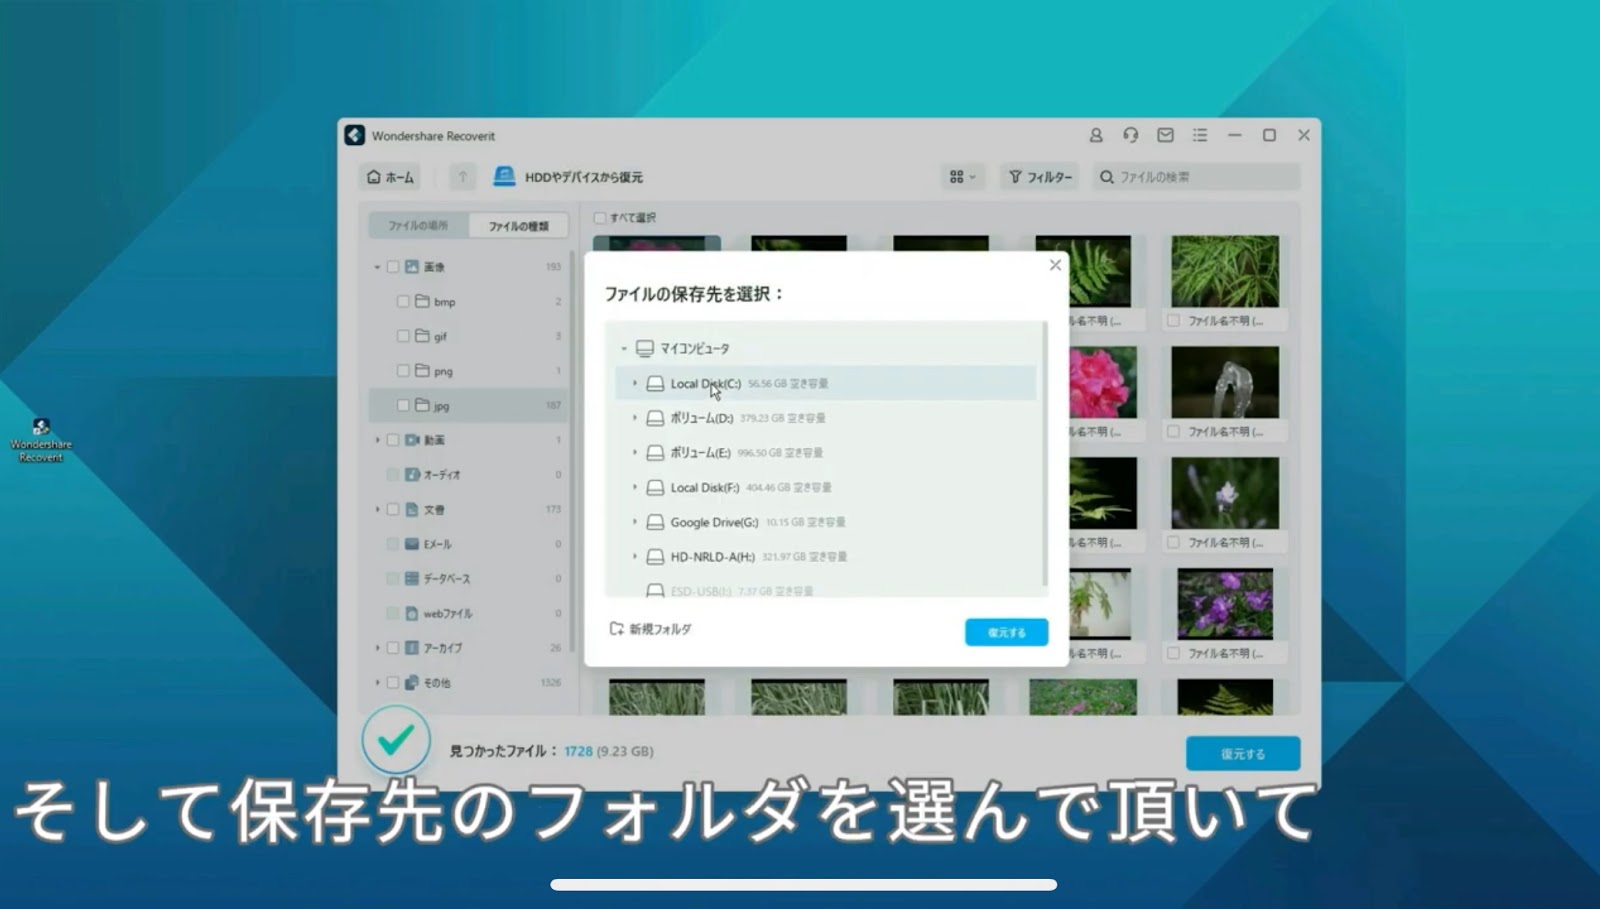Screen dimensions: 1600x909
Task: Expand the 文書 tree node
Action: click(377, 509)
